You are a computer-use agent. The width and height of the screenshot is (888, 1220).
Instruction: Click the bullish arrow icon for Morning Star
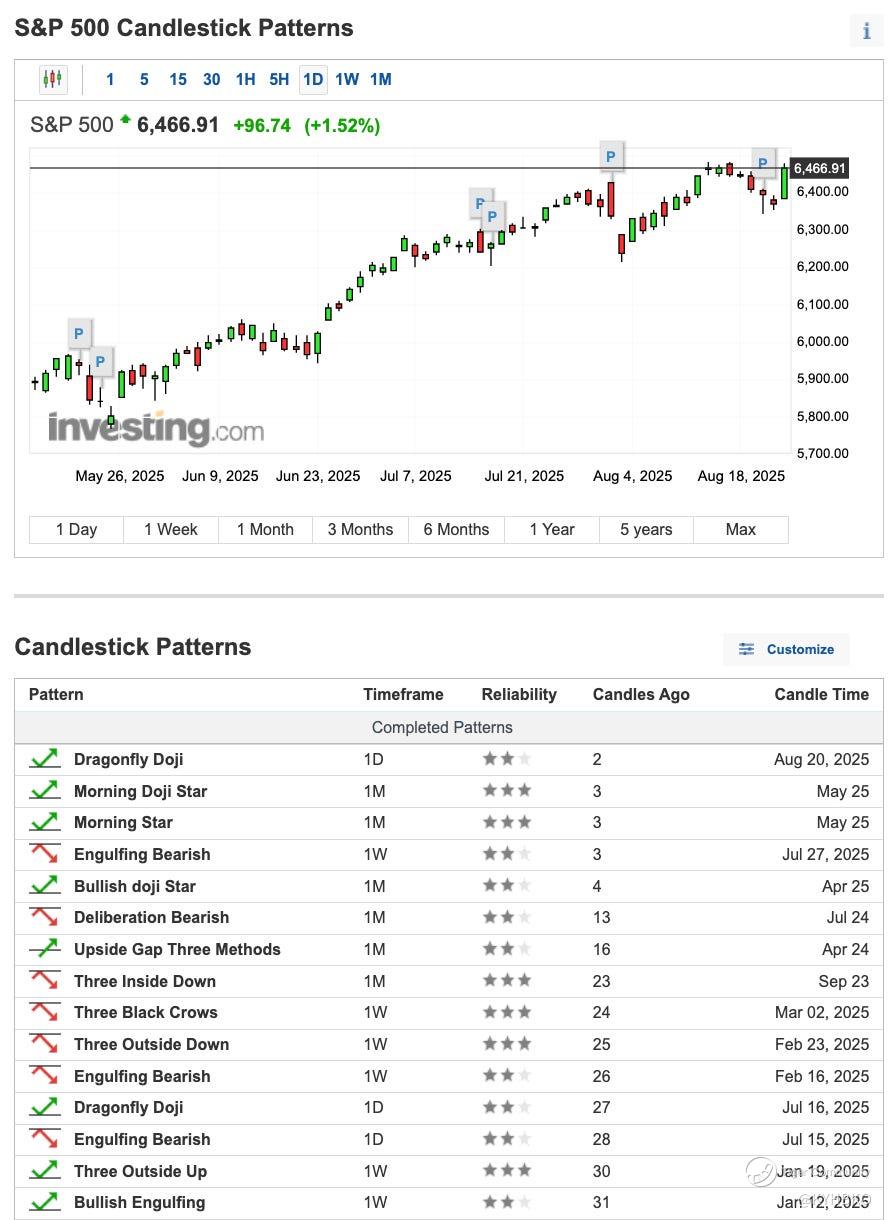(44, 823)
